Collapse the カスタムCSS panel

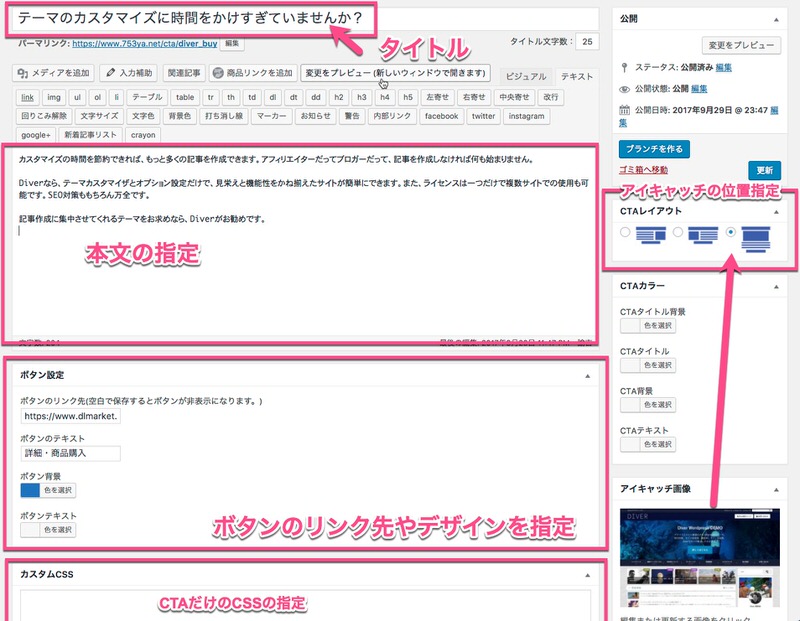coord(587,575)
